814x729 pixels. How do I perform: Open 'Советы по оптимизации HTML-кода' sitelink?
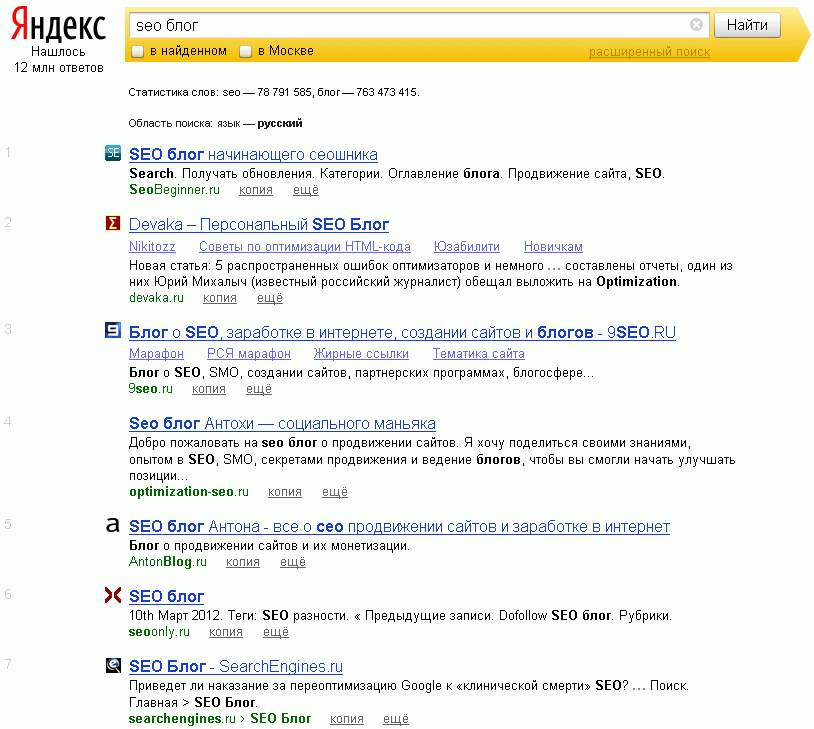click(x=305, y=247)
